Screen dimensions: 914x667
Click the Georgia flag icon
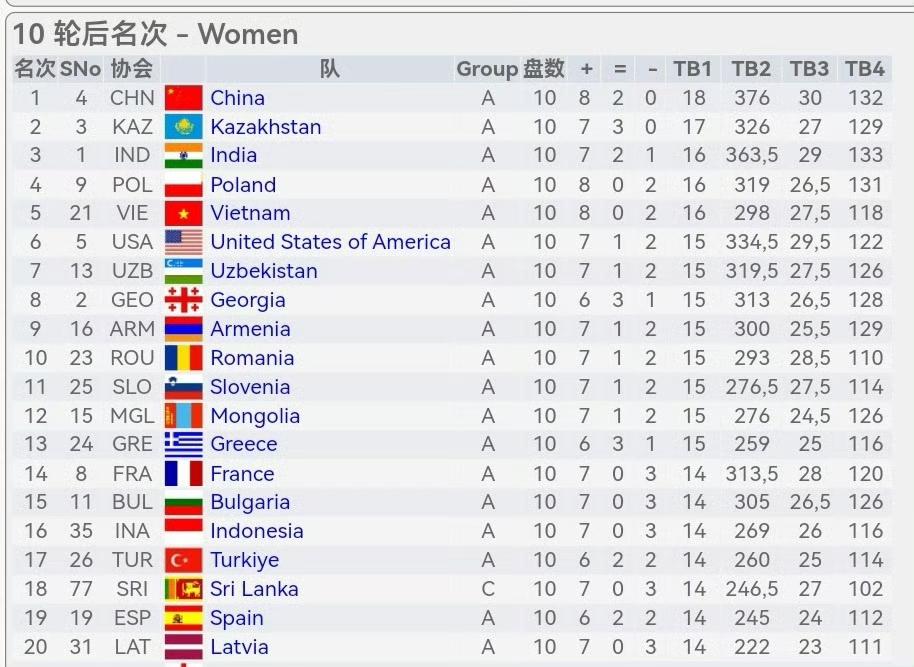pos(184,300)
